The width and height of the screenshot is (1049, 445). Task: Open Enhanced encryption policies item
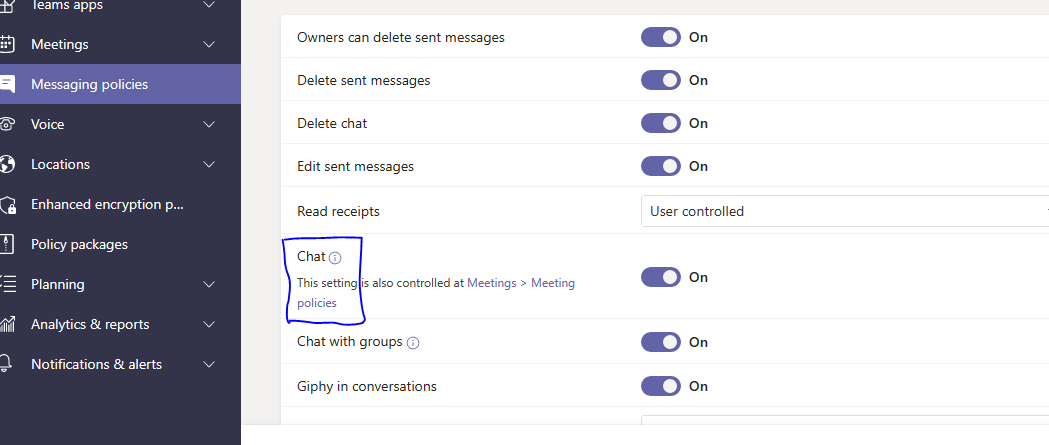(x=120, y=205)
